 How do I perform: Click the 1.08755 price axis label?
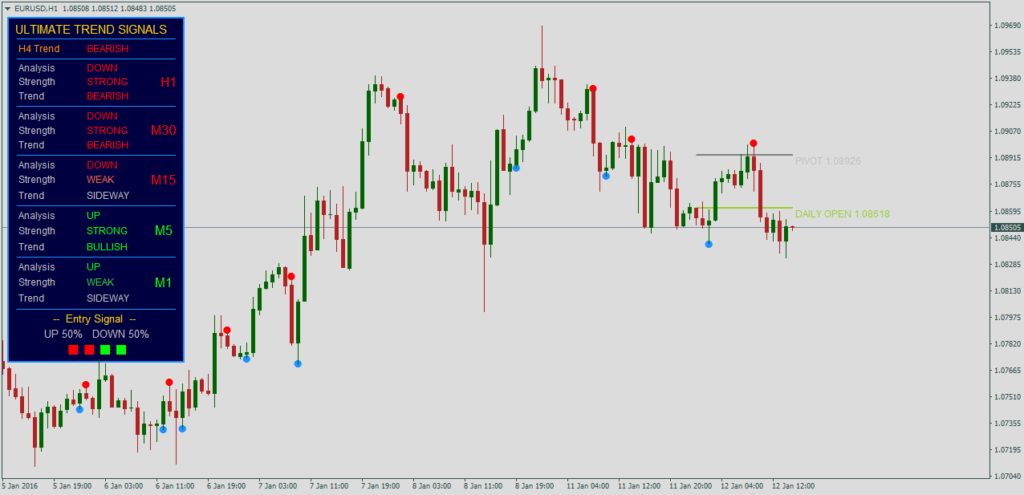click(x=1007, y=184)
